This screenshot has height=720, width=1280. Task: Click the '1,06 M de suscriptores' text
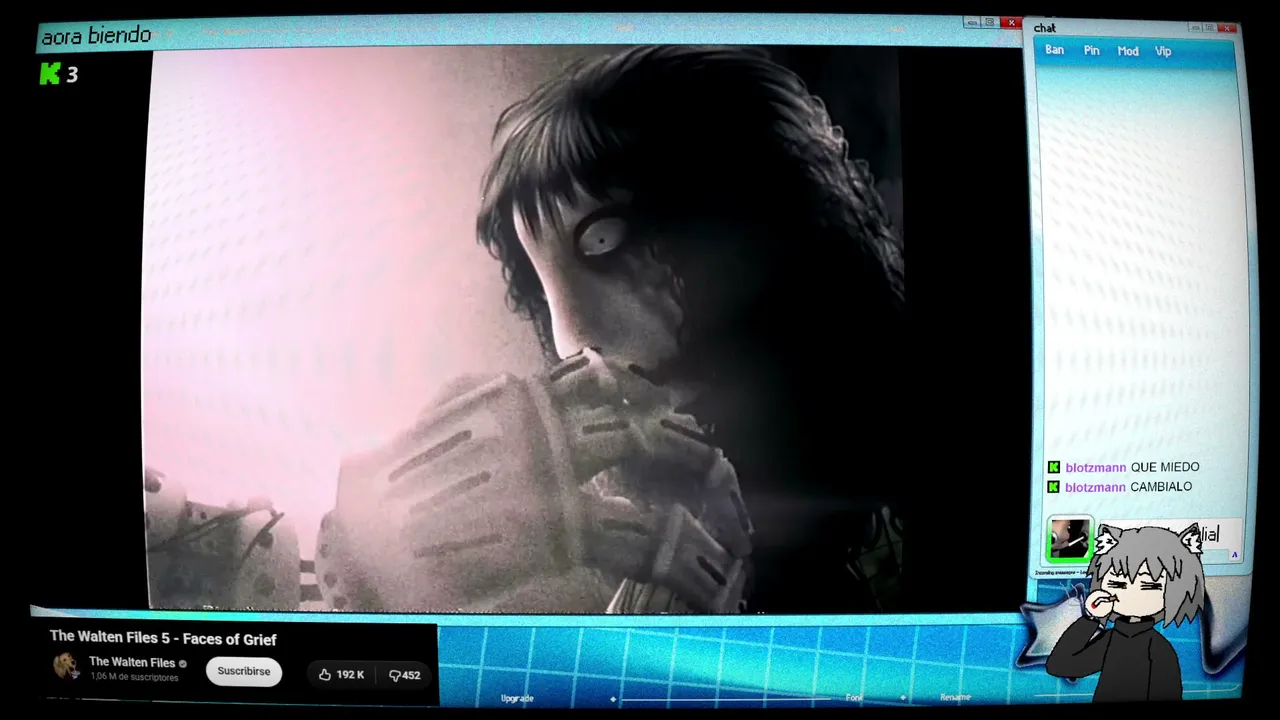pos(134,677)
